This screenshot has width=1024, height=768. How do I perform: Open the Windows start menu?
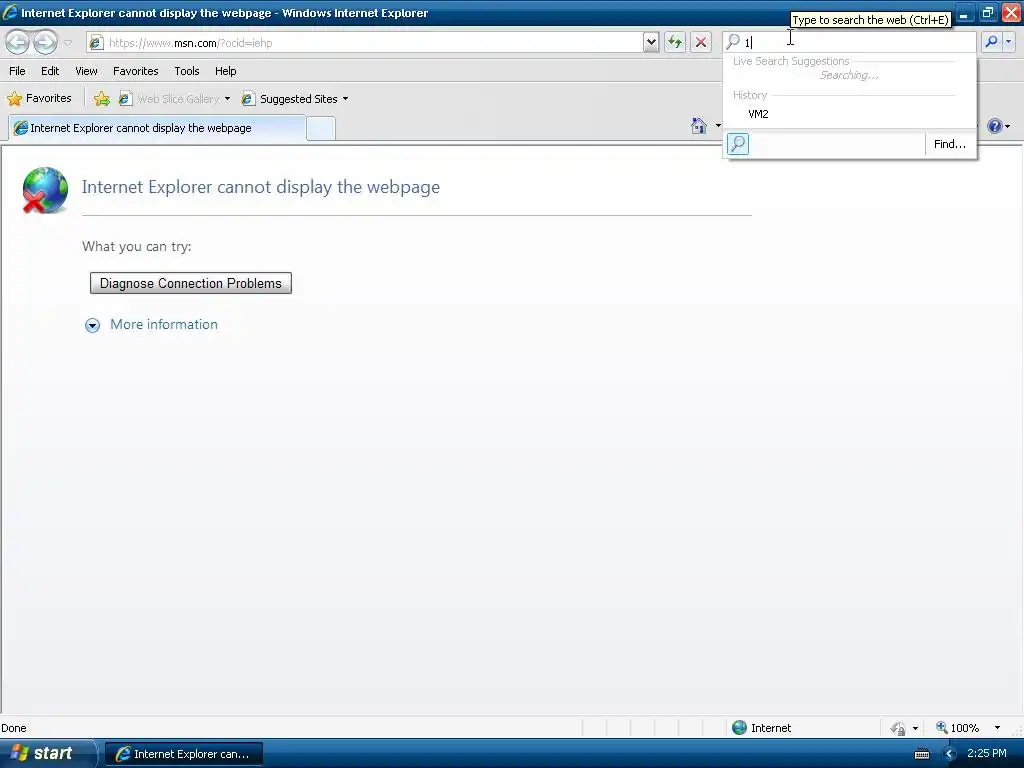pyautogui.click(x=48, y=754)
